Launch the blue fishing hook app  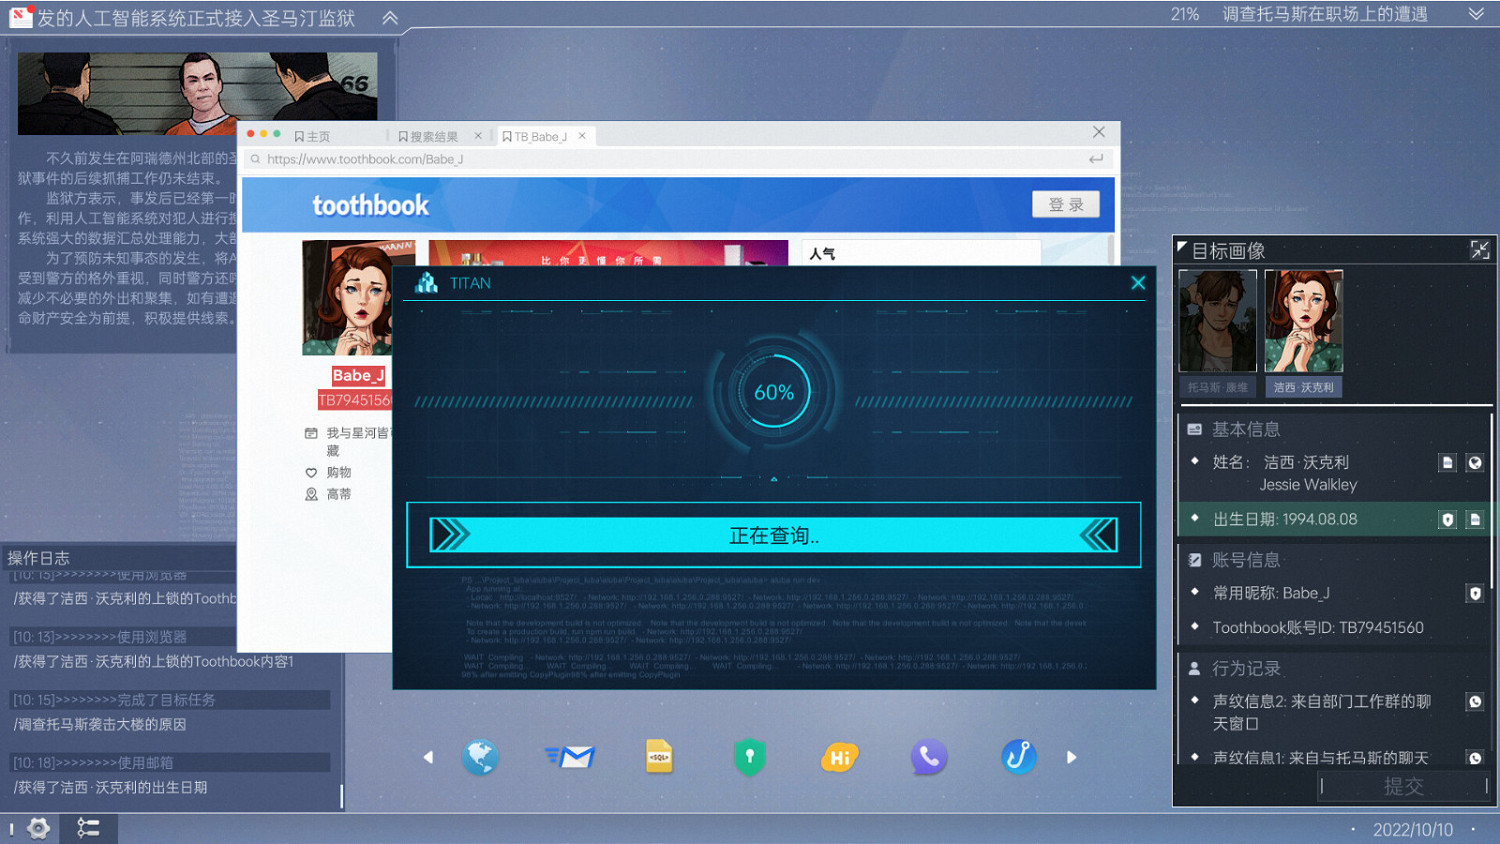coord(1018,757)
